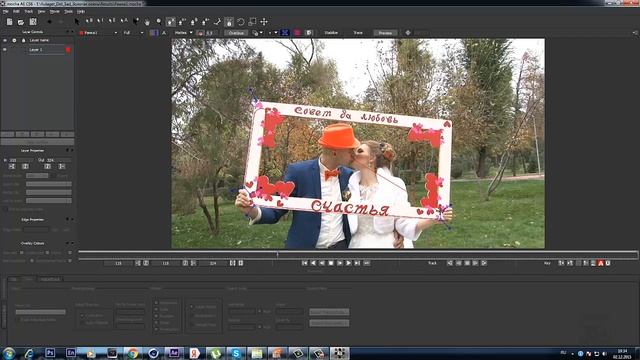Select the rotate tool
640x360 pixels.
click(241, 22)
